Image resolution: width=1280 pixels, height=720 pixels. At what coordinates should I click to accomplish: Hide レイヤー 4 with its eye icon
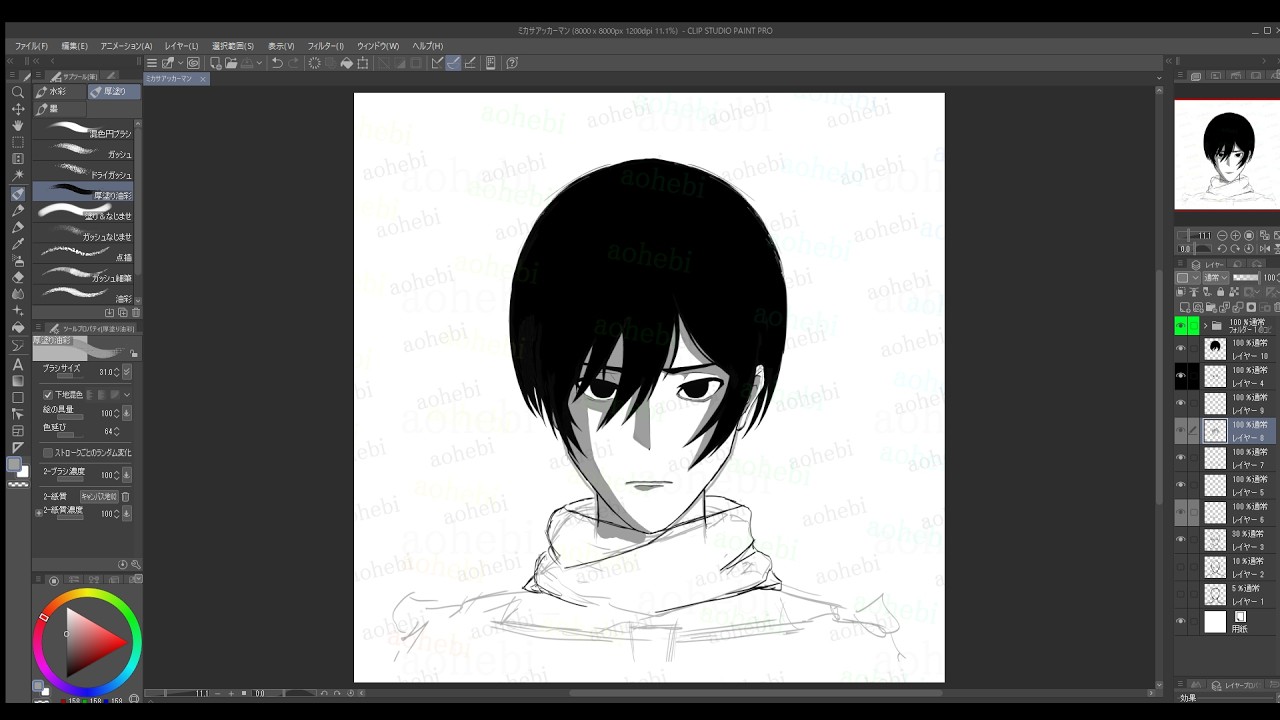coord(1180,376)
